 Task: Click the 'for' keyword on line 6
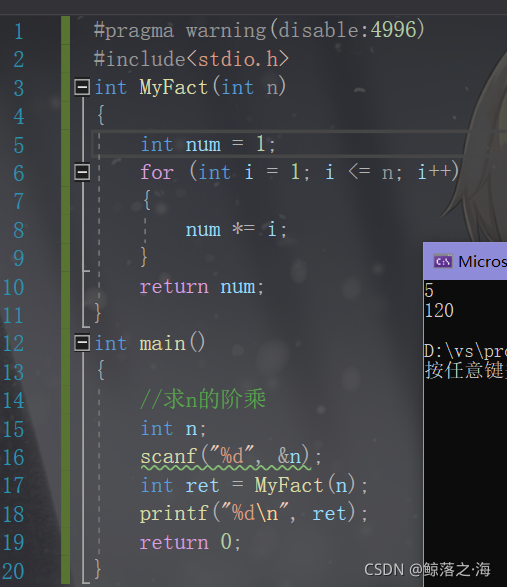coord(157,173)
